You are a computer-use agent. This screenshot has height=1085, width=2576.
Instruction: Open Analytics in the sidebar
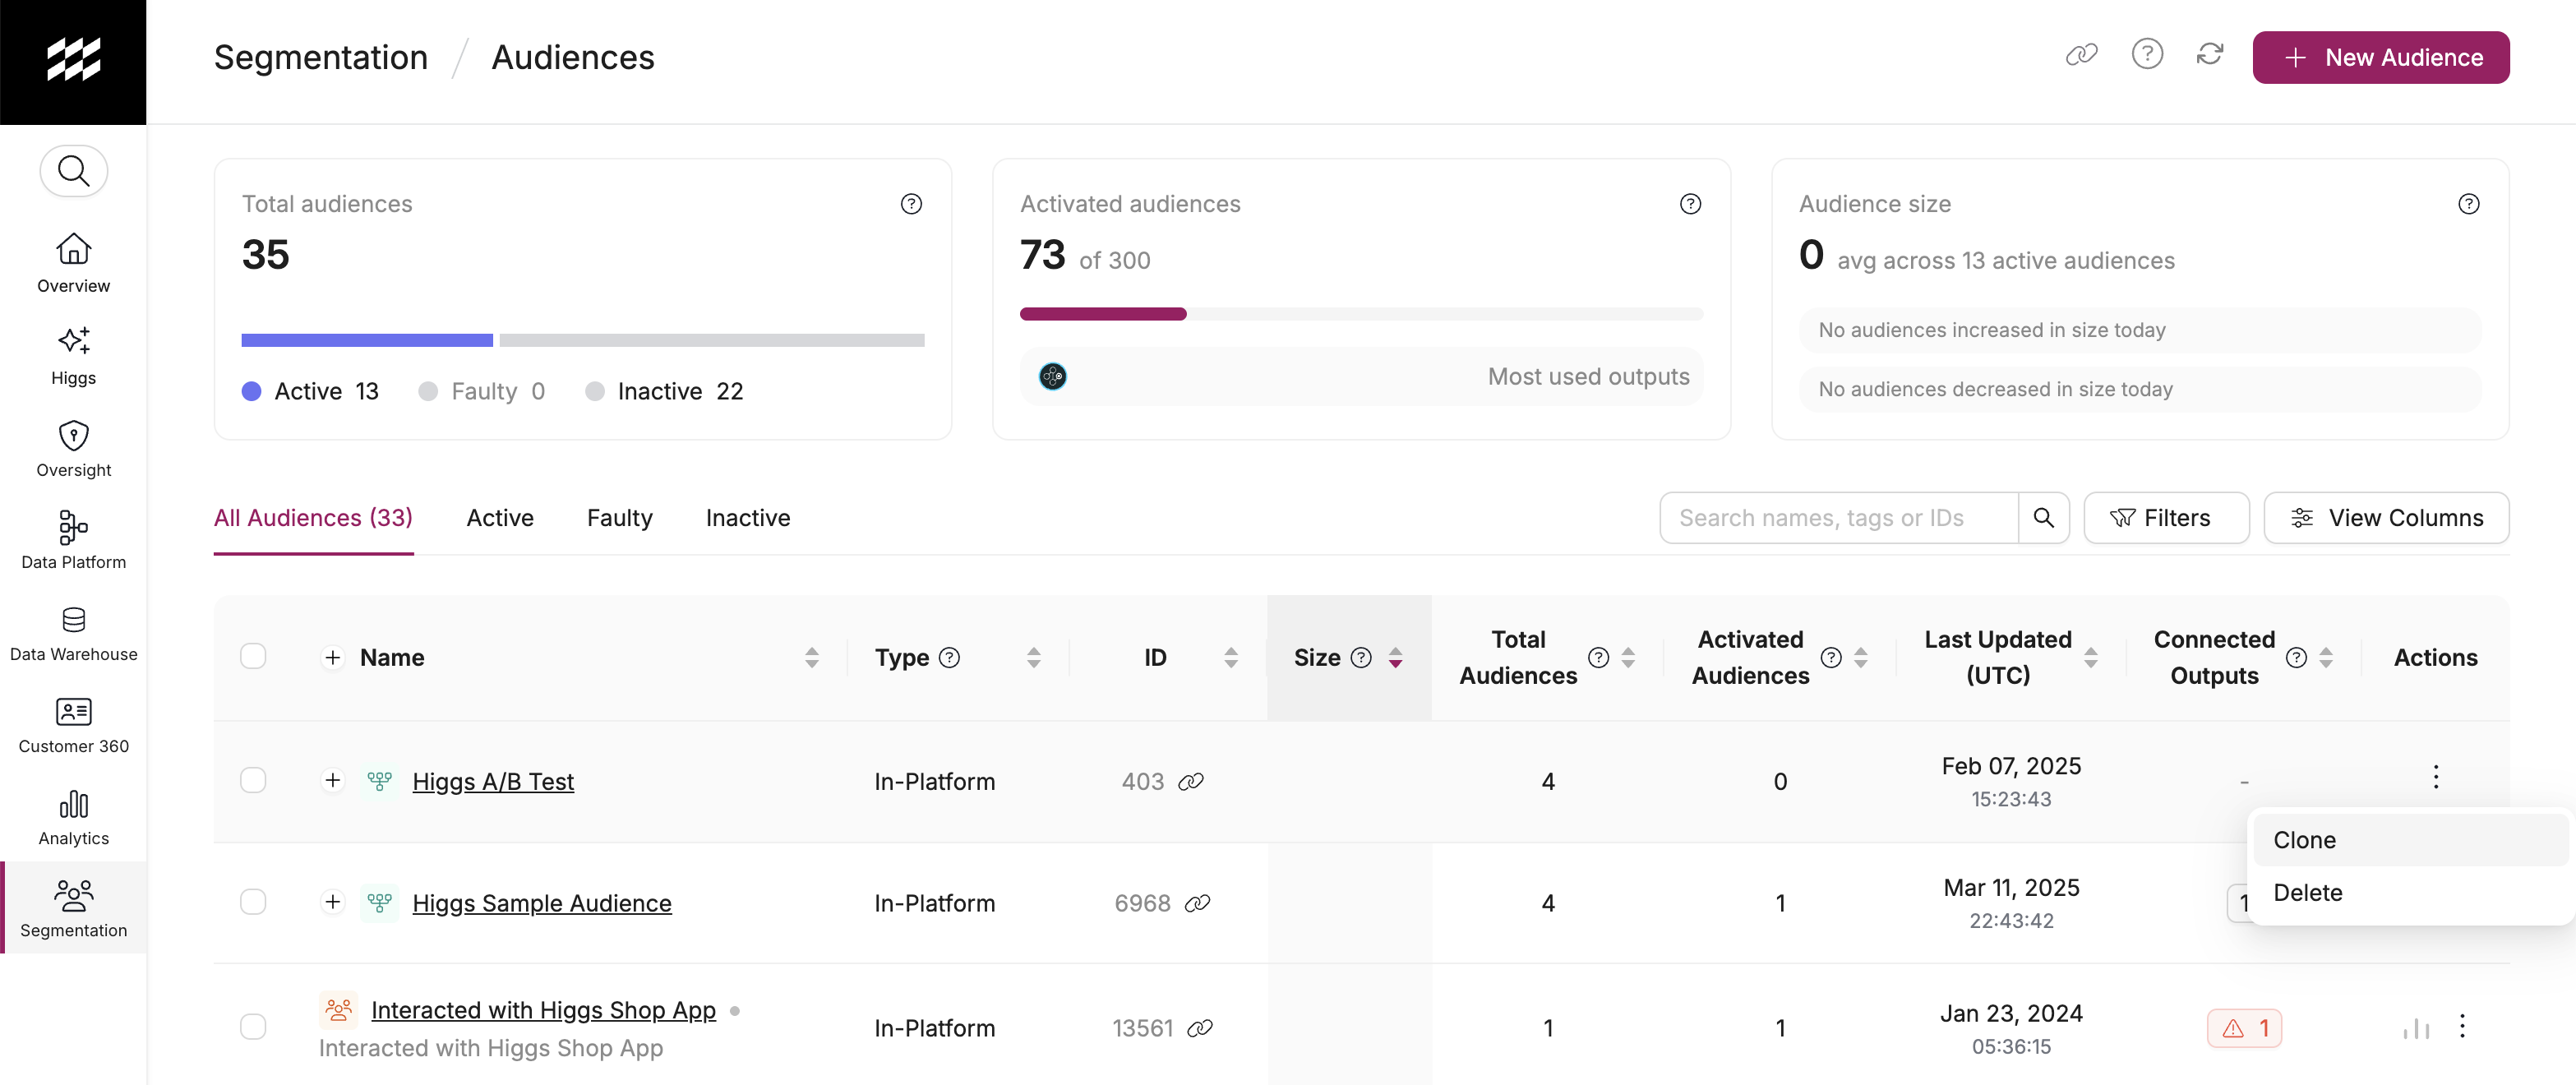(73, 817)
